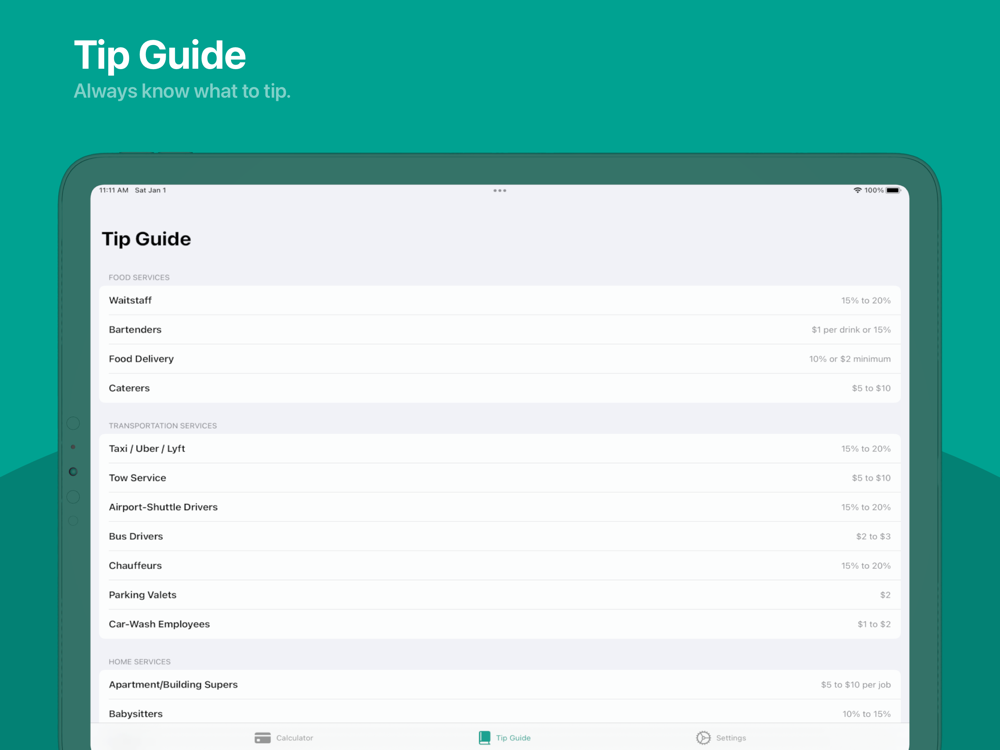Click the Car-Wash $1 to $2 value

click(x=874, y=624)
